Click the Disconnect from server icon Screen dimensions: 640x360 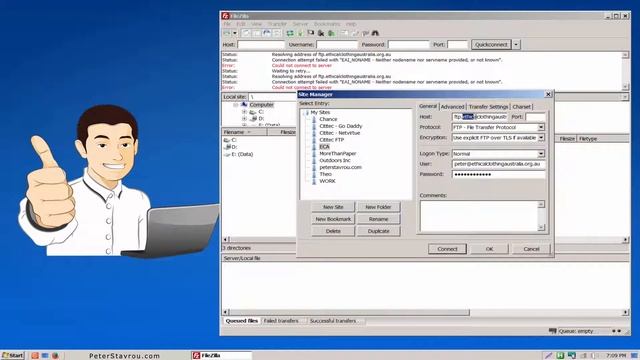[x=321, y=33]
